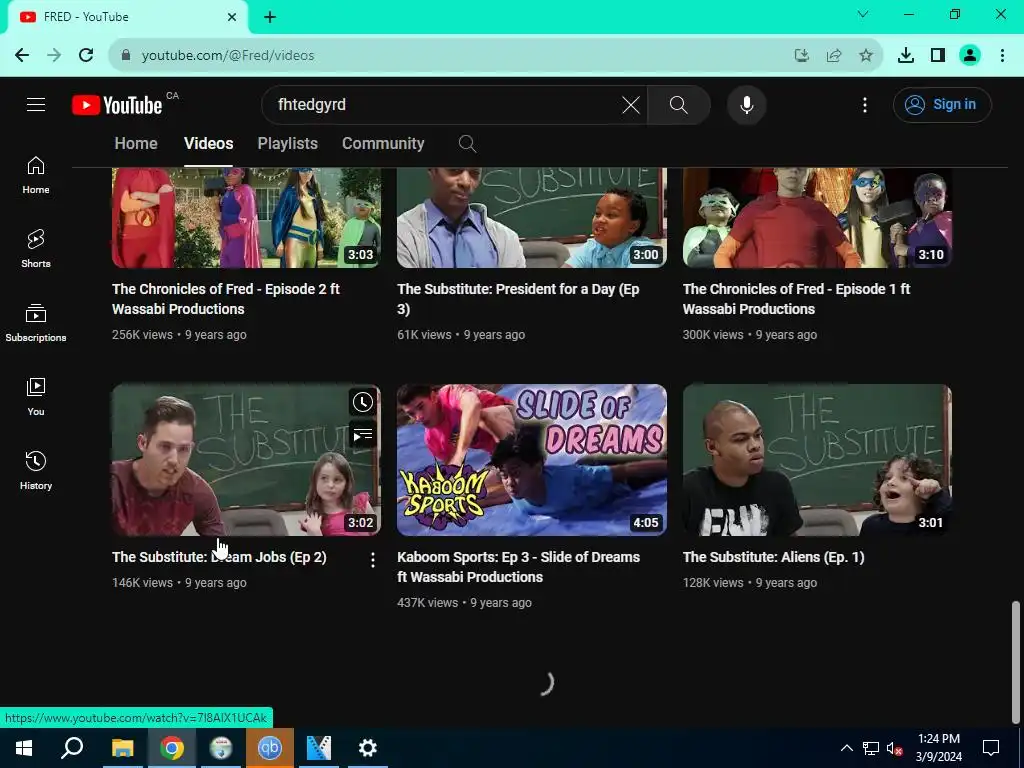The image size is (1024, 768).
Task: Open You in the left sidebar
Action: click(36, 396)
